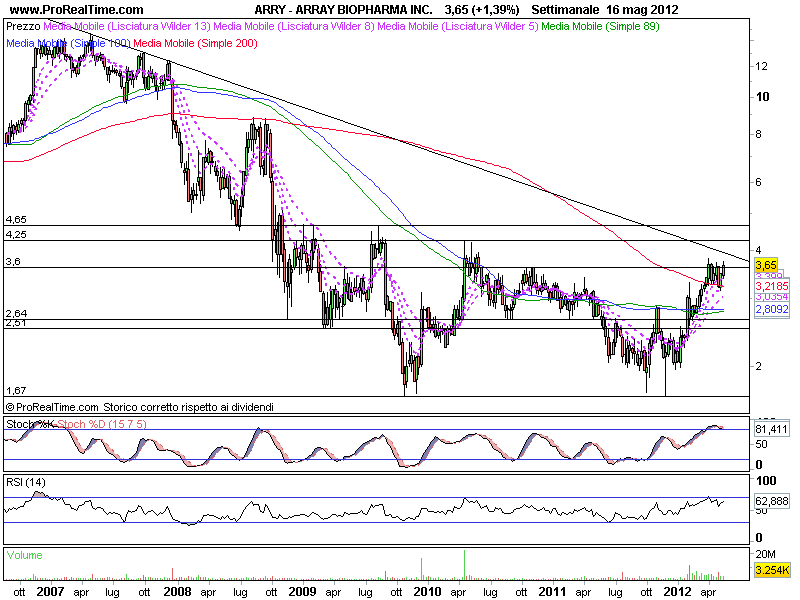The width and height of the screenshot is (800, 600).
Task: Select the Stoch %K indicator label
Action: coord(30,424)
